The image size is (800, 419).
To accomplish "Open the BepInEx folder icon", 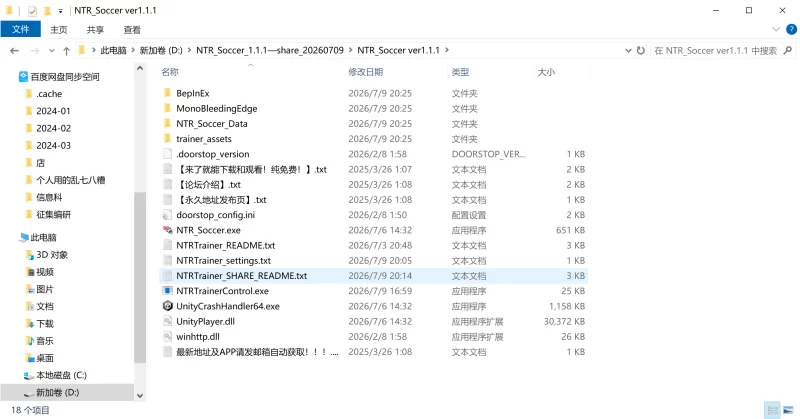I will pos(167,93).
